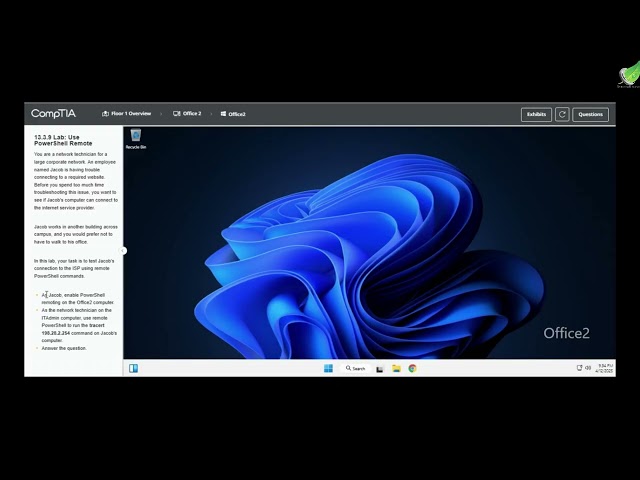640x480 pixels.
Task: Collapse the lab instructions side panel
Action: click(123, 251)
